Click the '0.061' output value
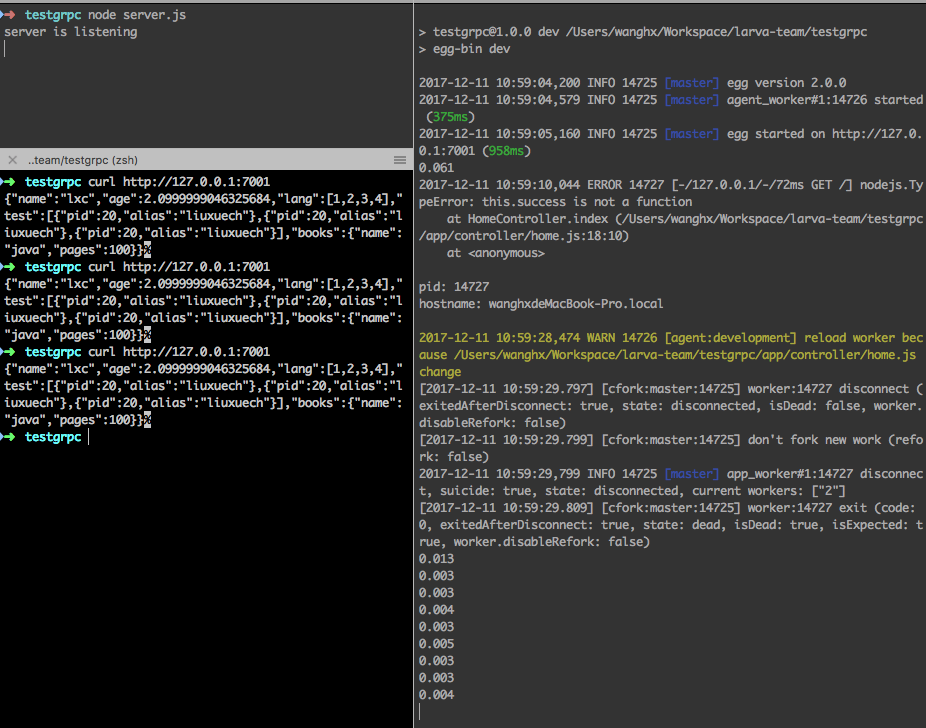The image size is (926, 728). (436, 168)
